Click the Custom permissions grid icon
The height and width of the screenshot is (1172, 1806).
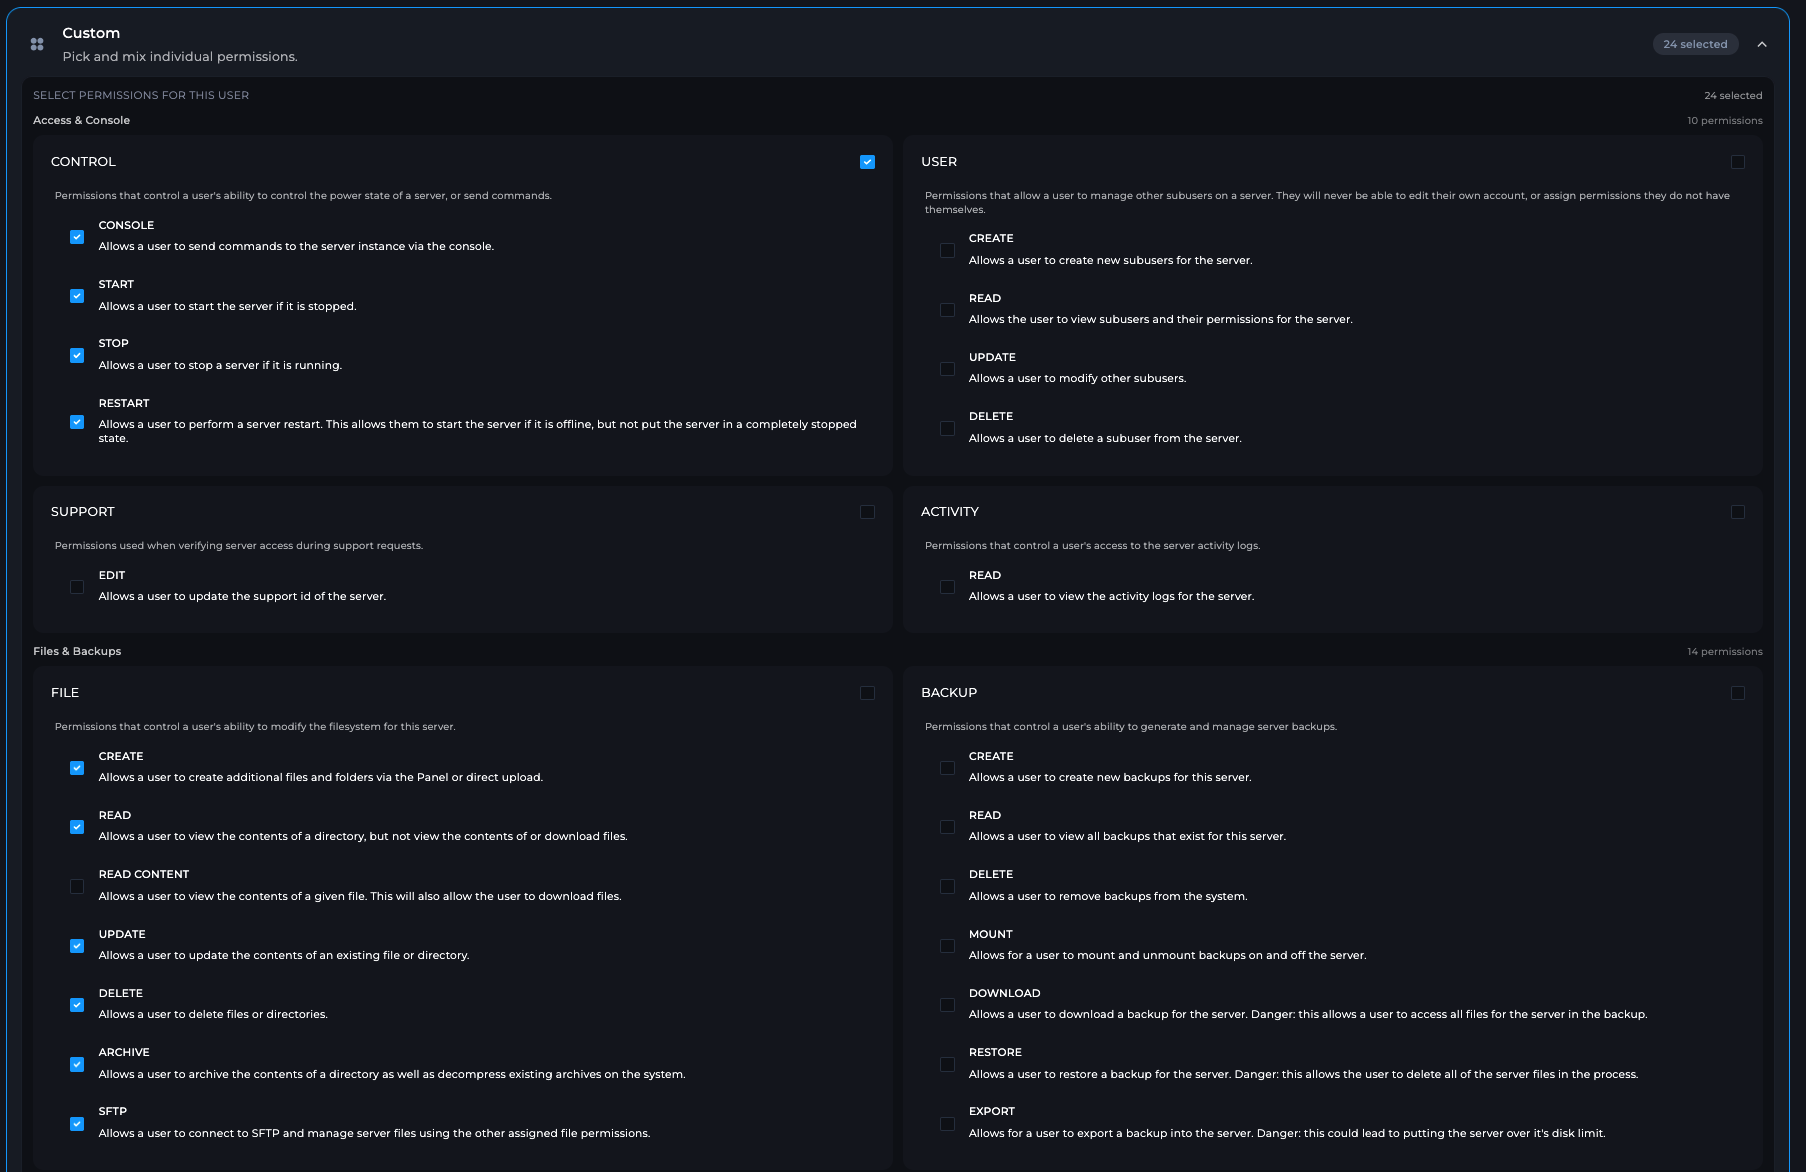(x=37, y=44)
